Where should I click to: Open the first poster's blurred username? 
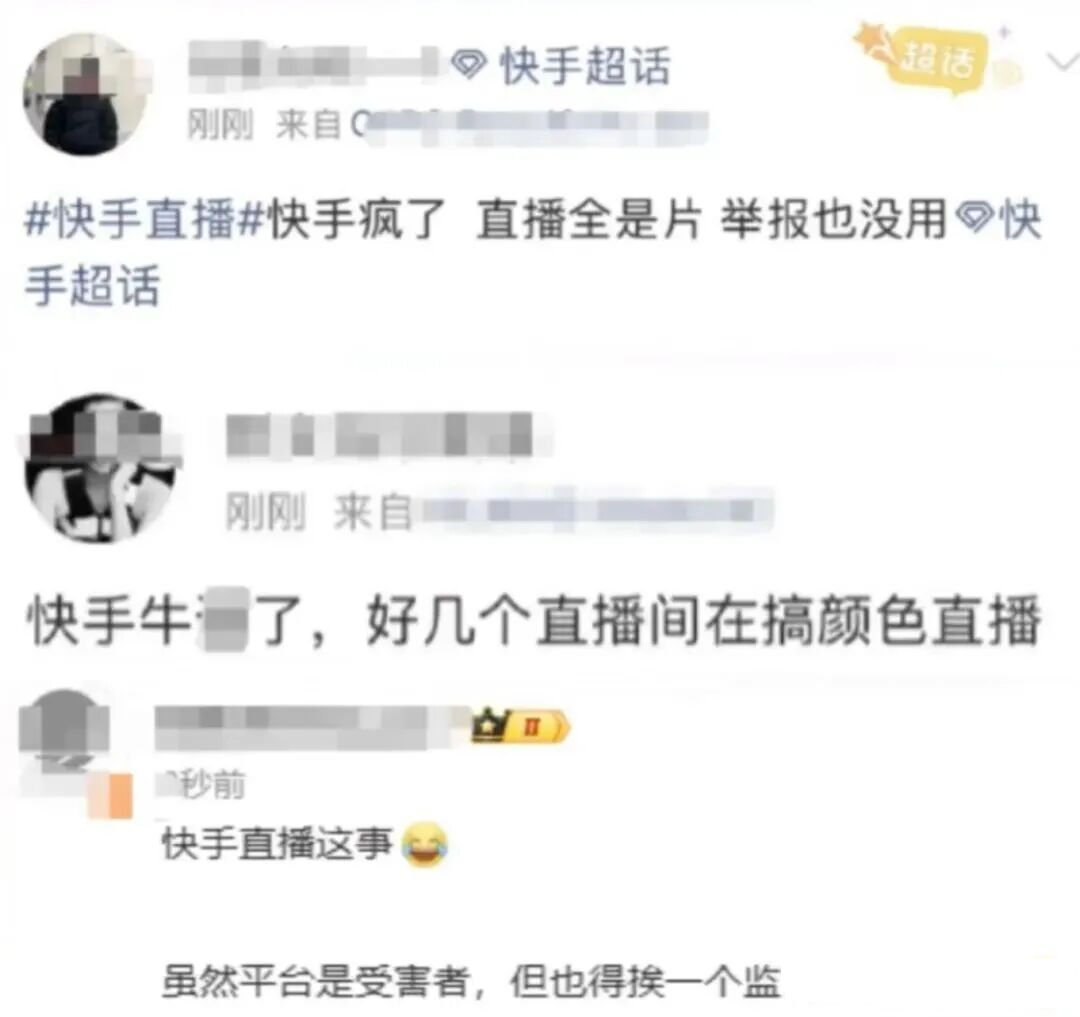[313, 65]
